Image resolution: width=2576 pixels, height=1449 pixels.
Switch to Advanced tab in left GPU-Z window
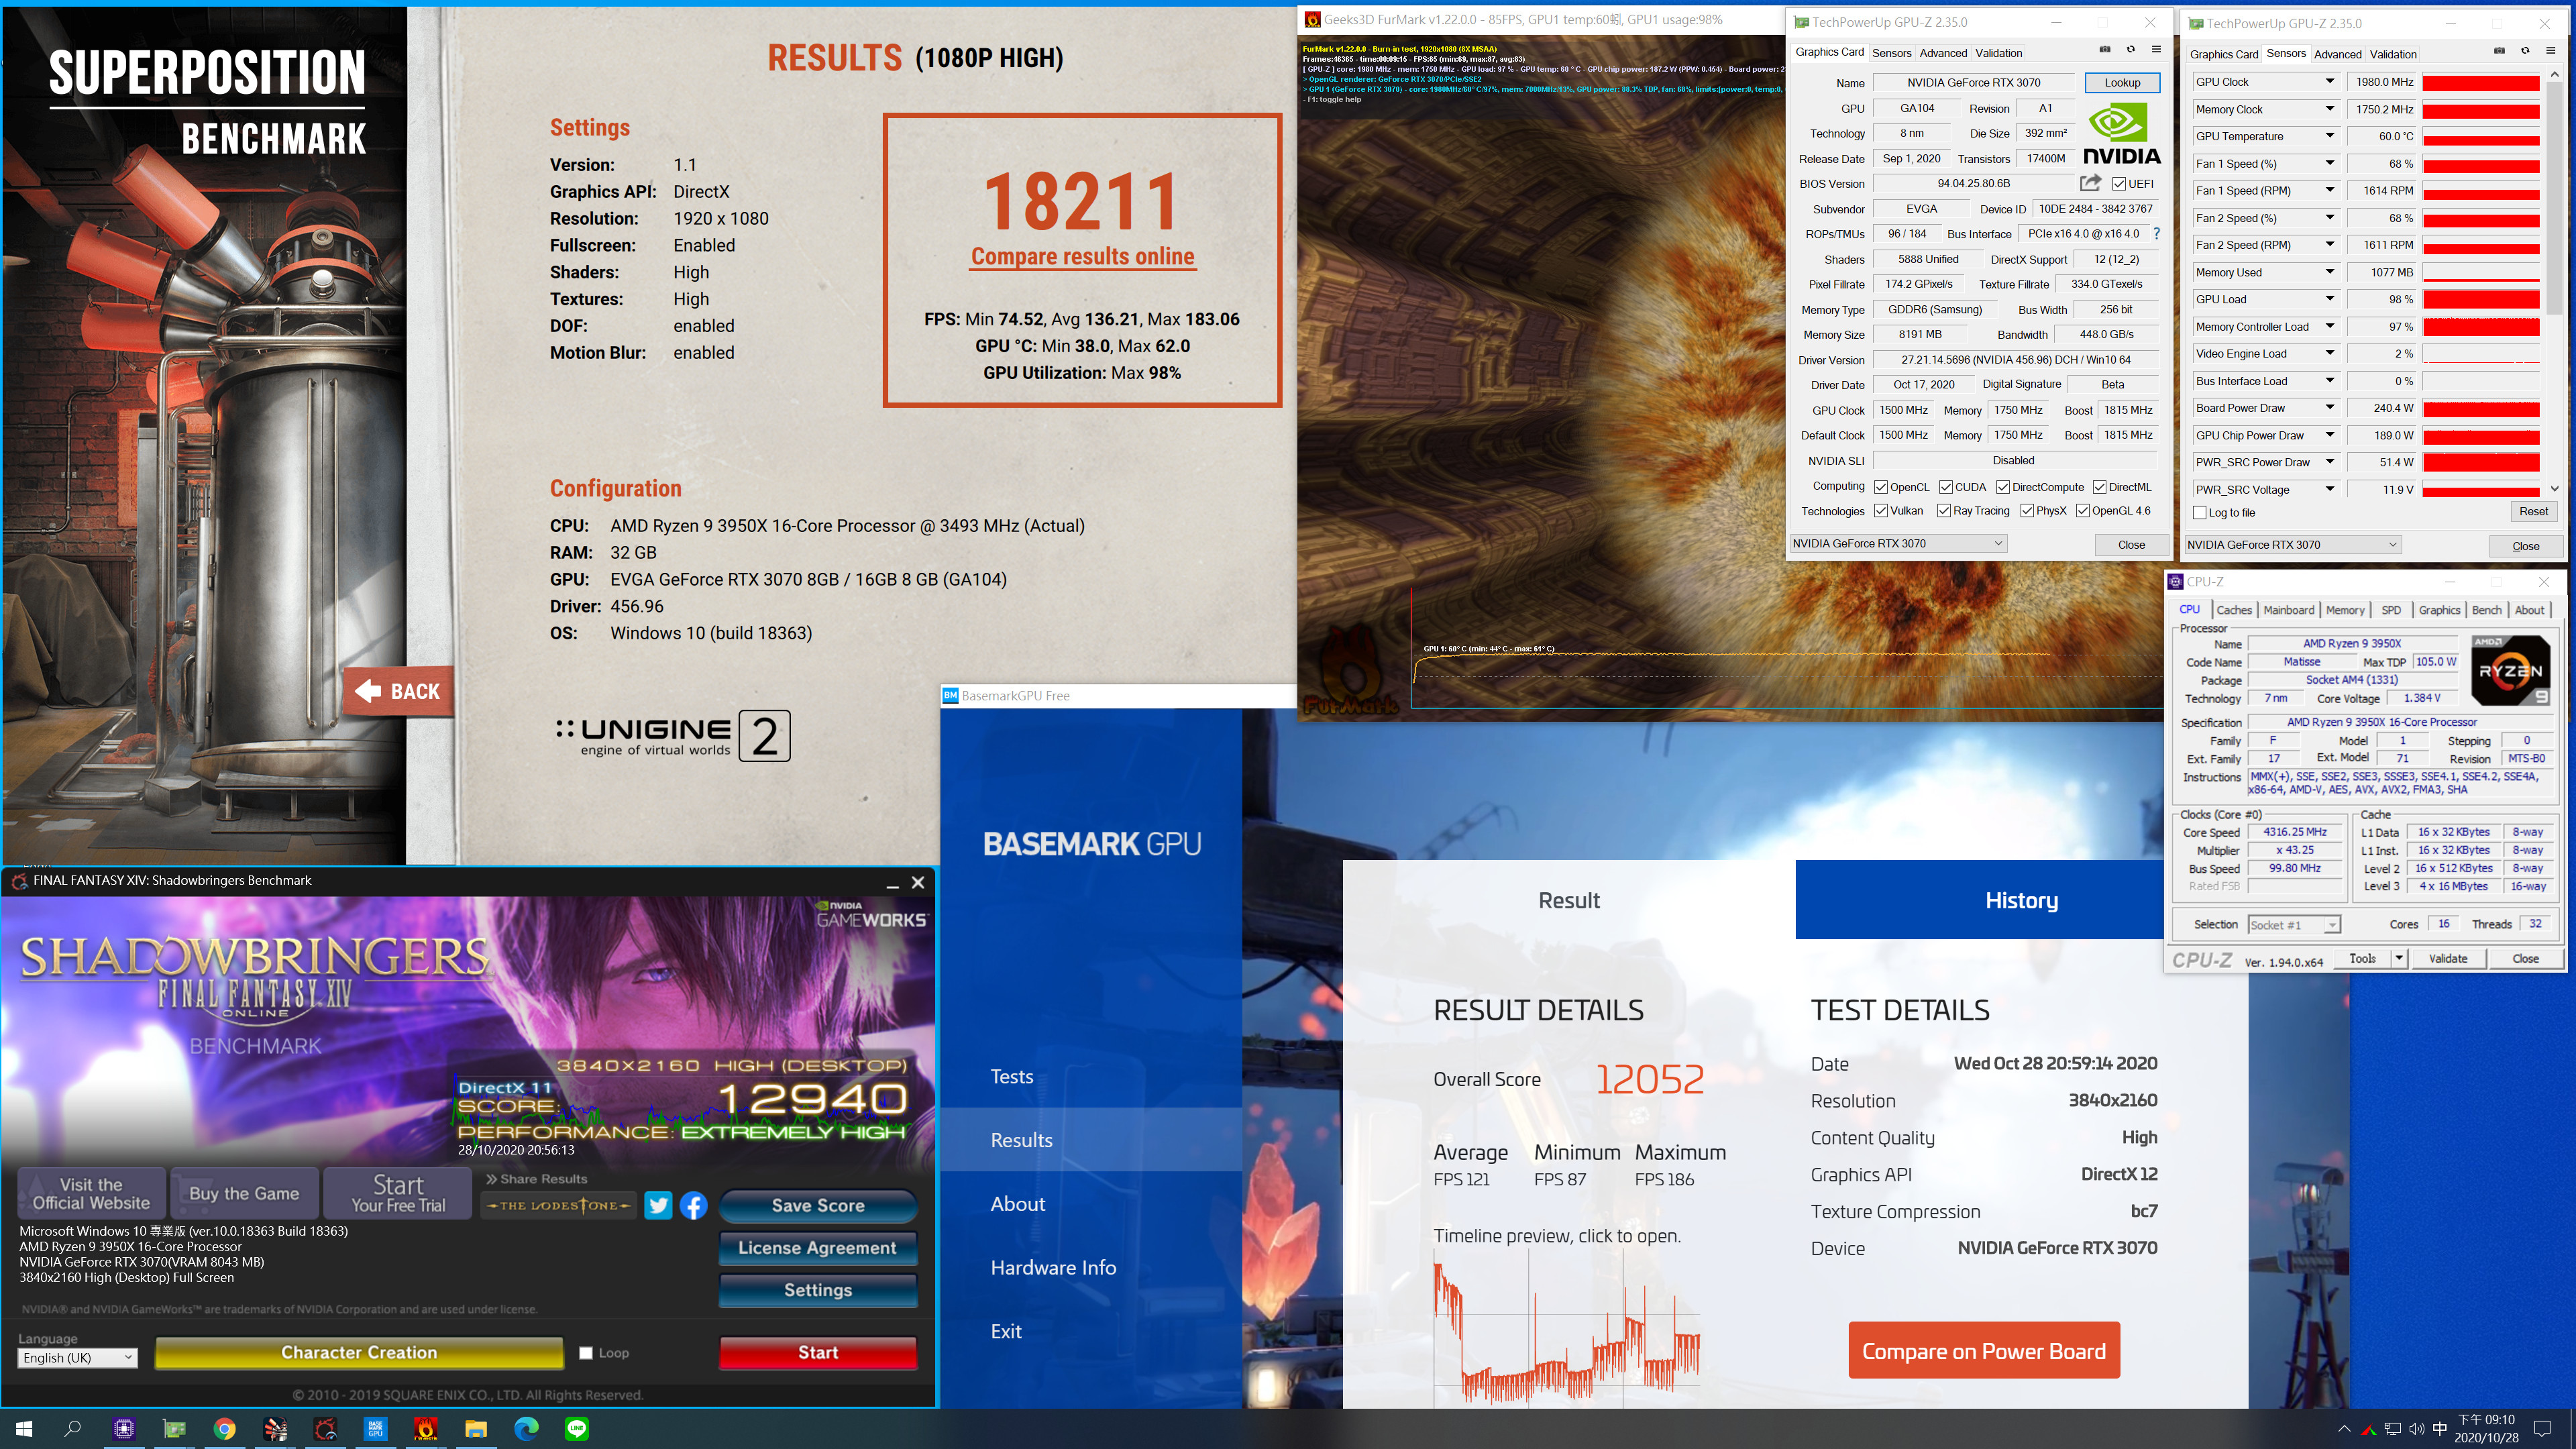1943,53
